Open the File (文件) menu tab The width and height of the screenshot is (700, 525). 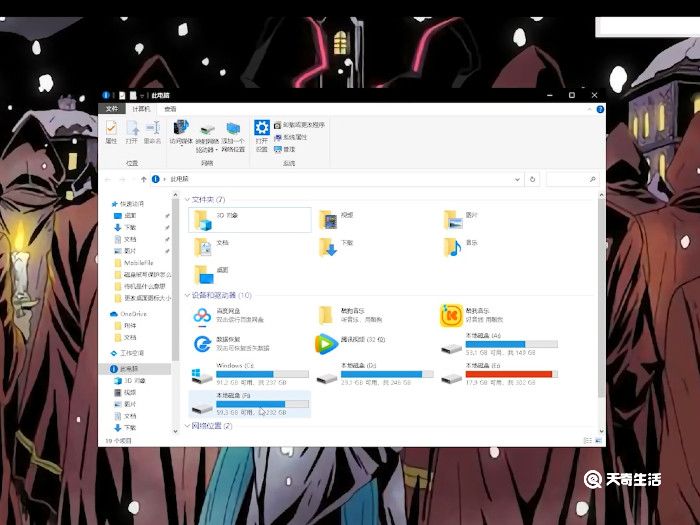click(x=112, y=108)
